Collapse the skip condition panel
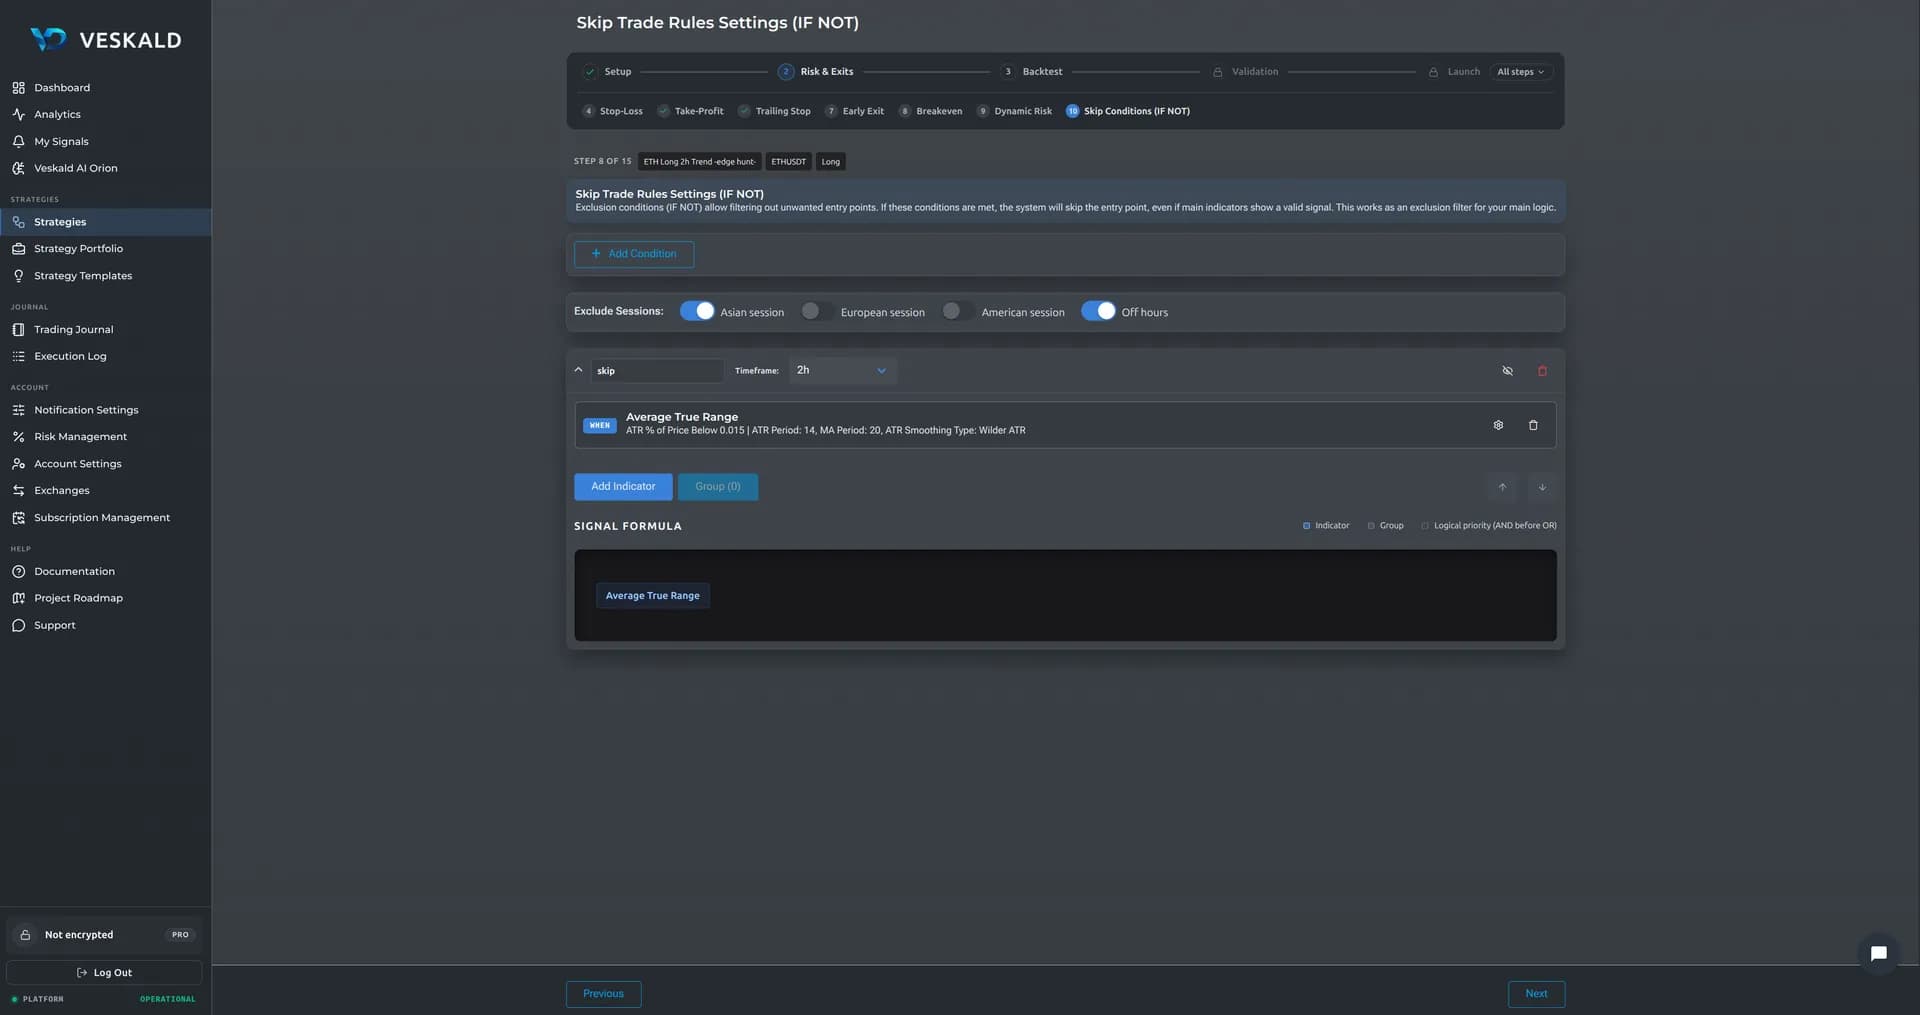 point(578,370)
